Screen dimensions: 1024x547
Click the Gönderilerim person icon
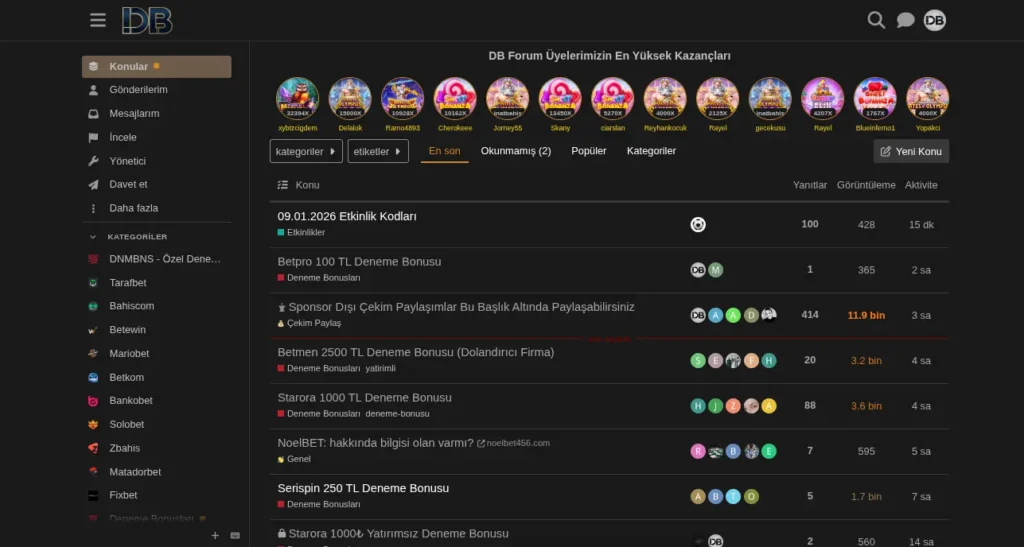pos(93,90)
